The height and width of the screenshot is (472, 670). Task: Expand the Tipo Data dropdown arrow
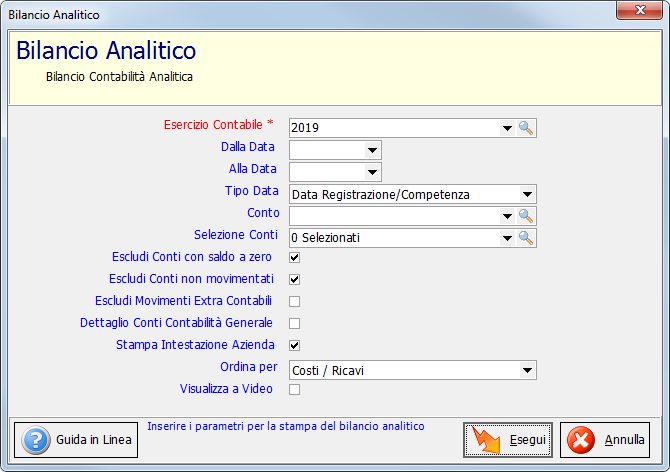click(x=527, y=194)
